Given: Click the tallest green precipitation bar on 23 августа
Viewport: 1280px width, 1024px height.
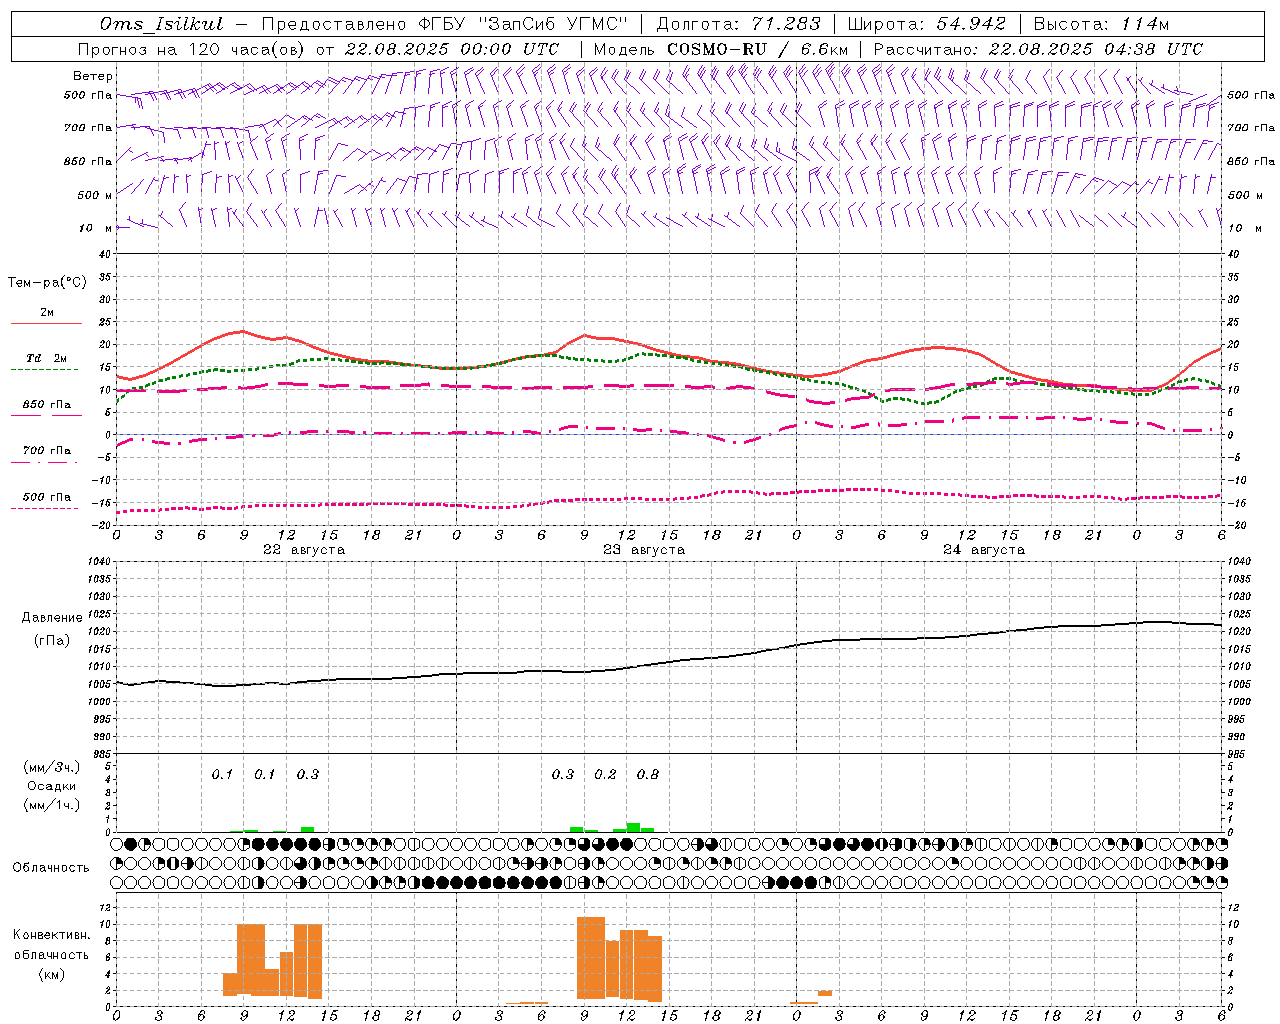Looking at the screenshot, I should 633,827.
